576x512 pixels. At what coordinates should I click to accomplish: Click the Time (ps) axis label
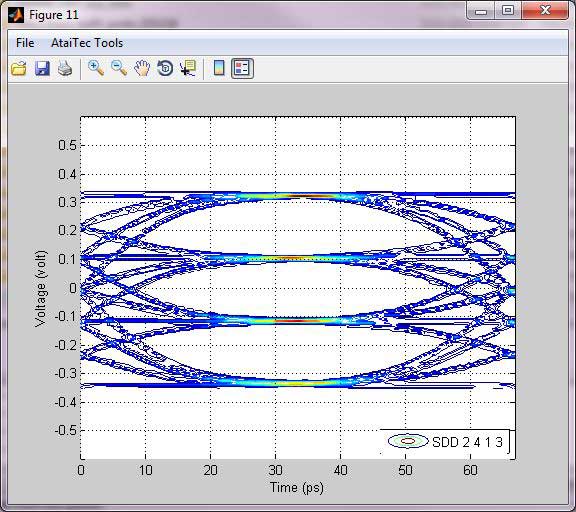pyautogui.click(x=297, y=488)
